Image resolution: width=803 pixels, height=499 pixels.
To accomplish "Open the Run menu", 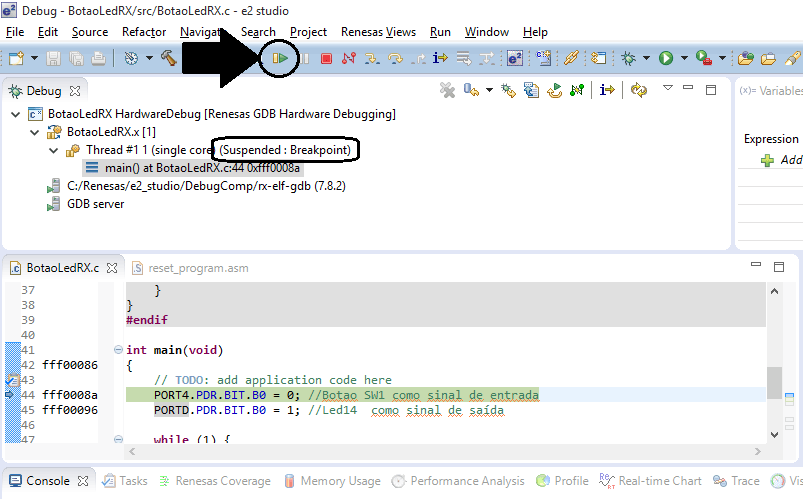I will tap(440, 32).
